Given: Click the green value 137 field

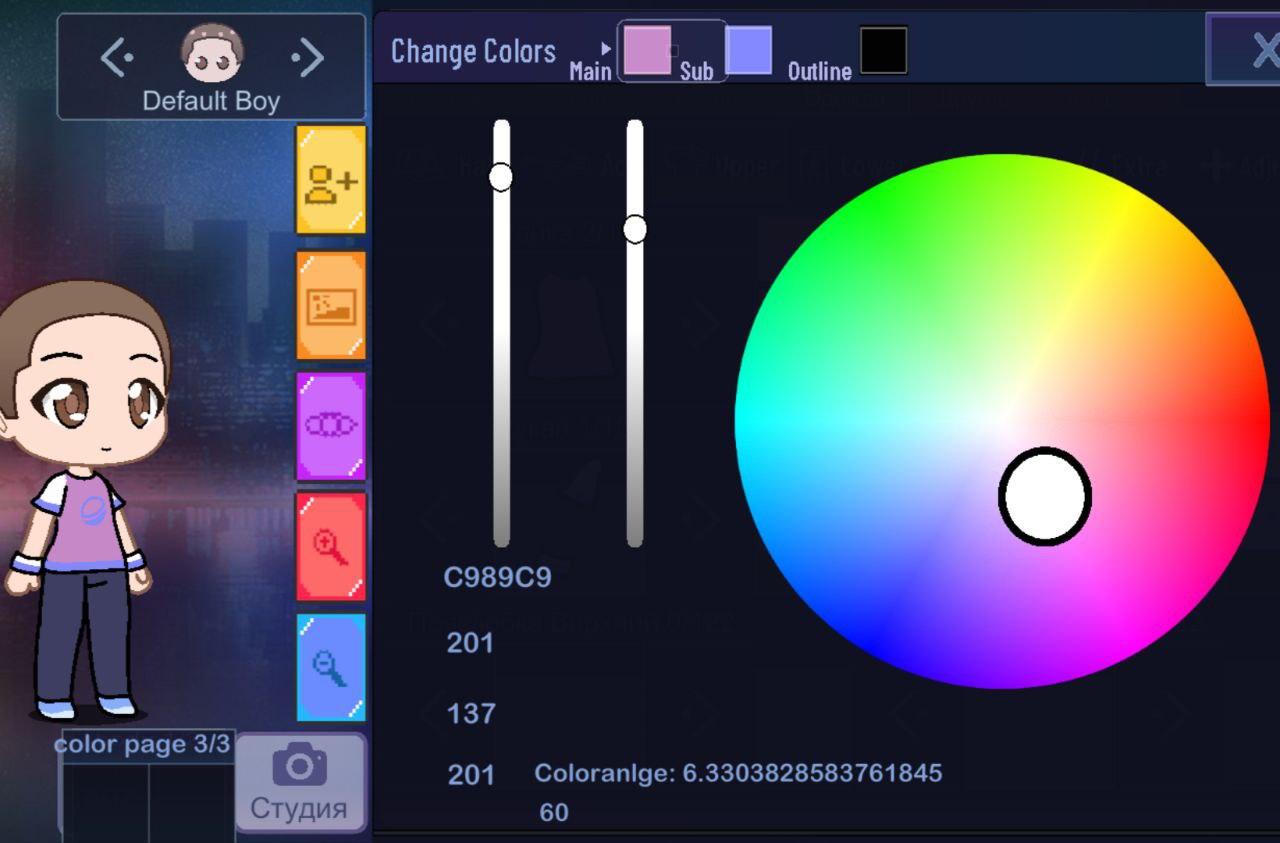Looking at the screenshot, I should 471,714.
